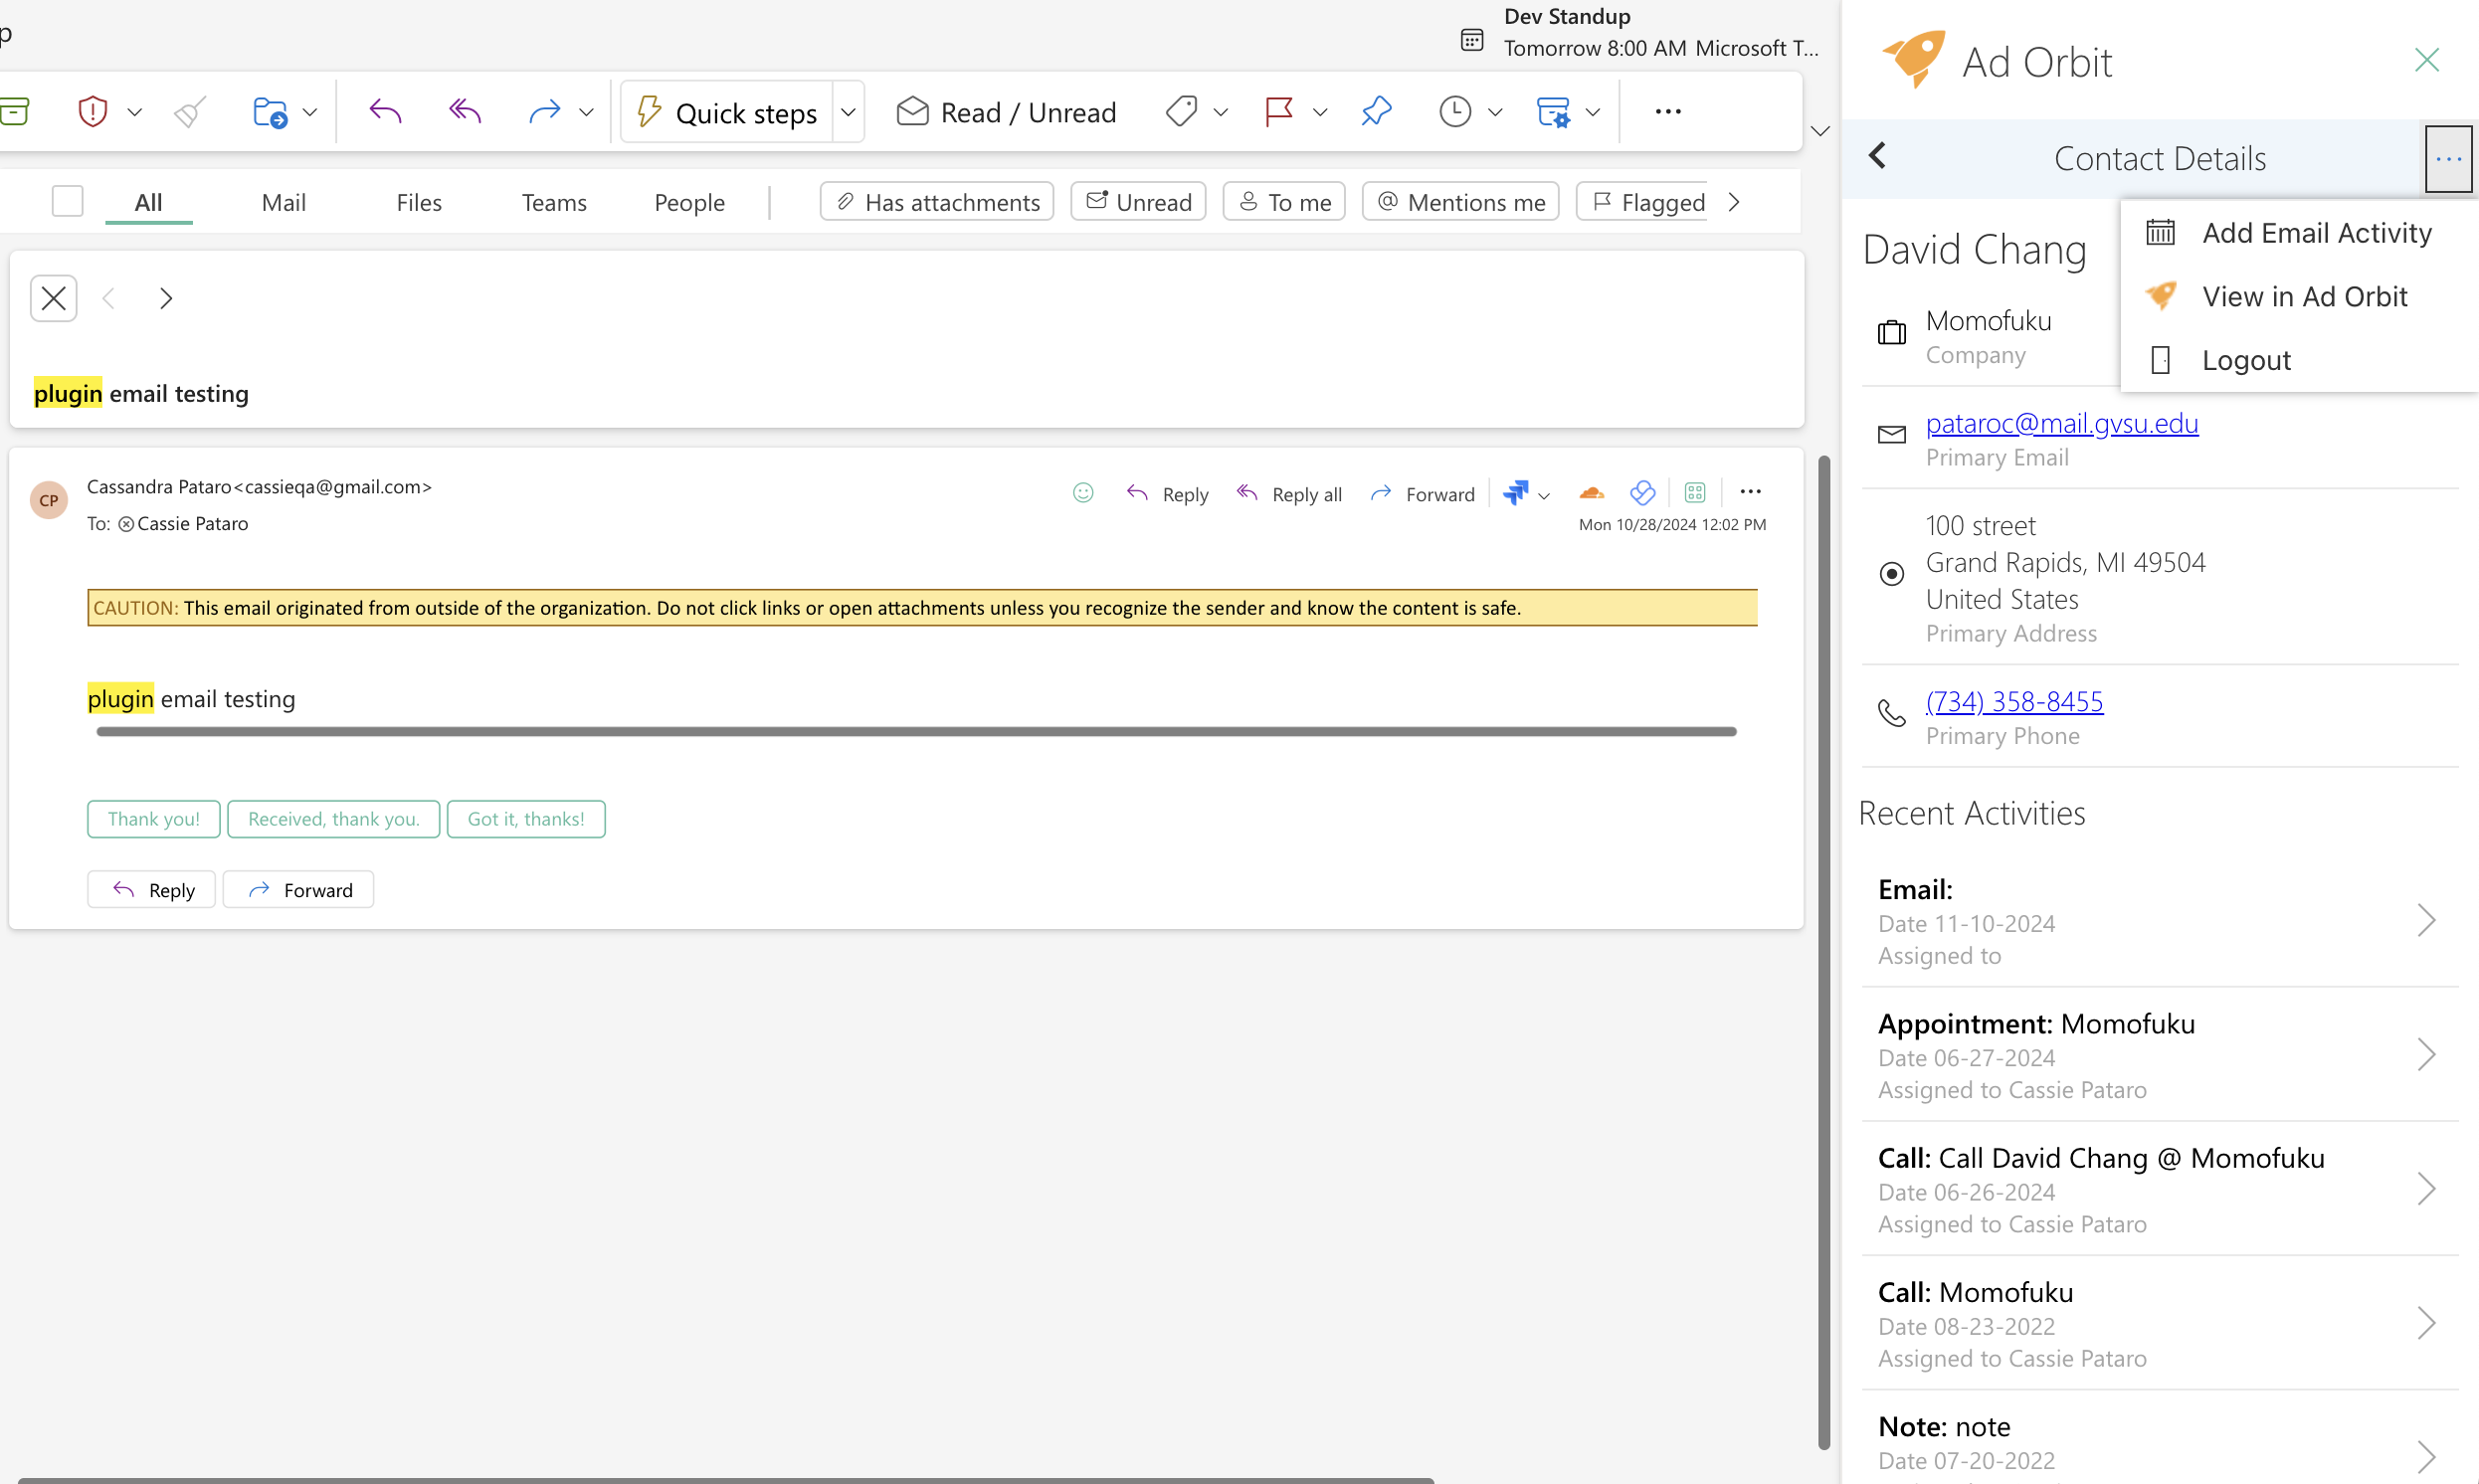The height and width of the screenshot is (1484, 2479).
Task: Expand the Forward dropdown arrow in toolbar
Action: click(587, 112)
